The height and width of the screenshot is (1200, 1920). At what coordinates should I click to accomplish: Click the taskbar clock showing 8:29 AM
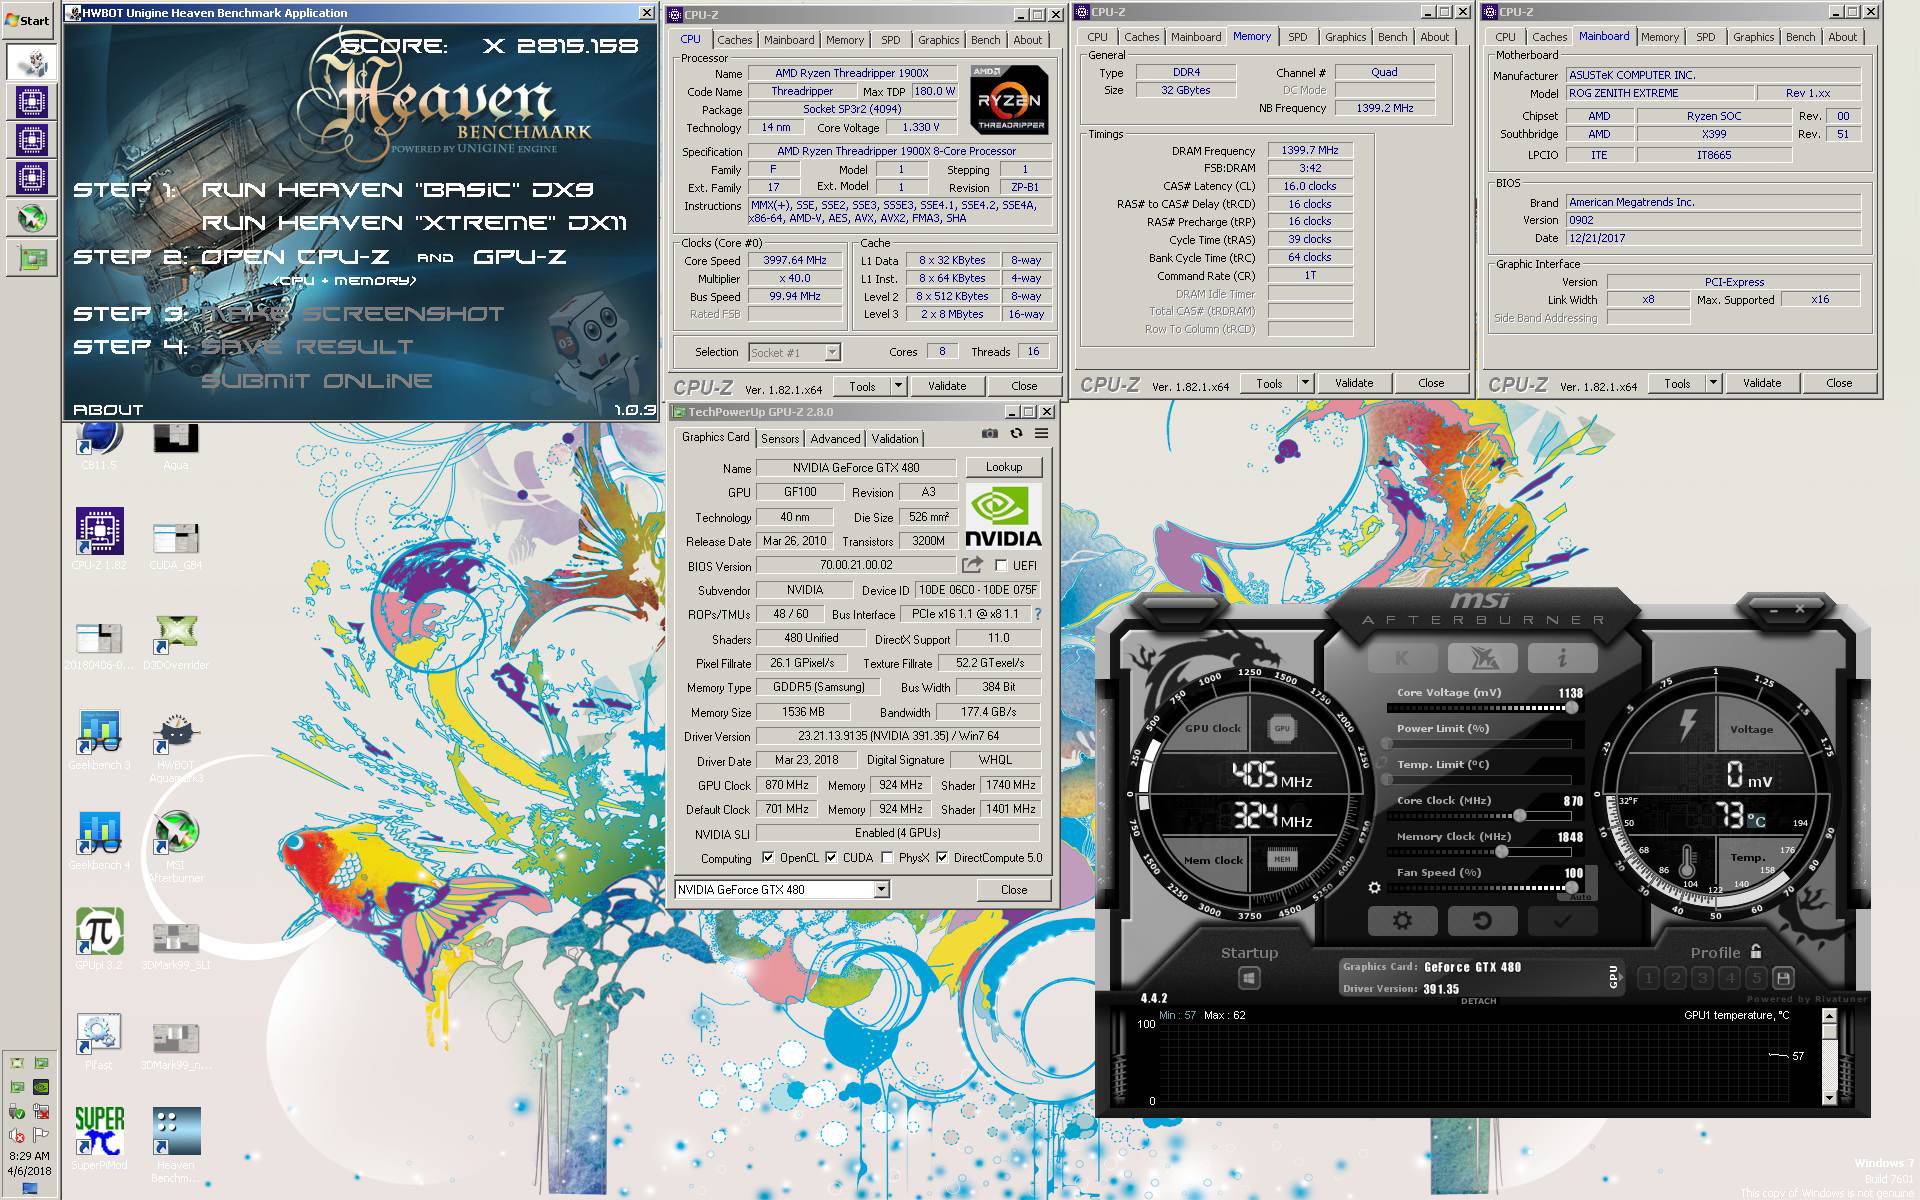pyautogui.click(x=29, y=1156)
